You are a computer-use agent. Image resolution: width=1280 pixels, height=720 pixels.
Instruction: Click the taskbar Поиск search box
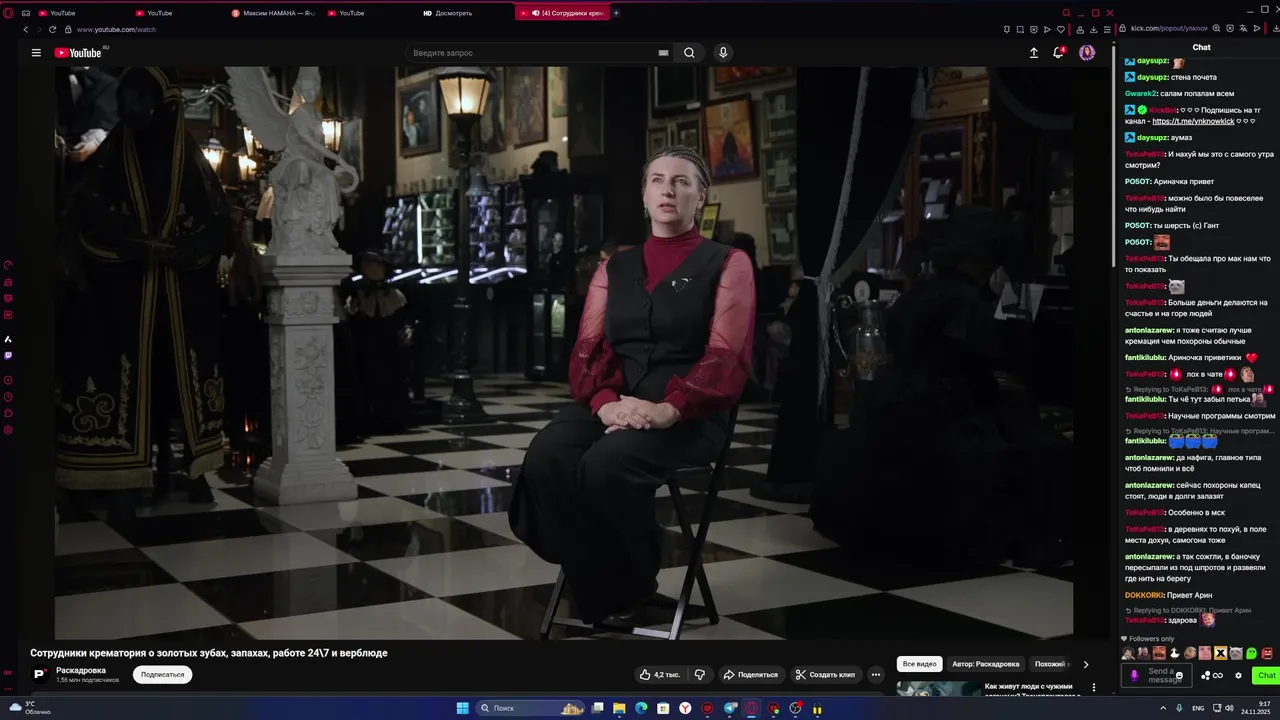tap(530, 708)
